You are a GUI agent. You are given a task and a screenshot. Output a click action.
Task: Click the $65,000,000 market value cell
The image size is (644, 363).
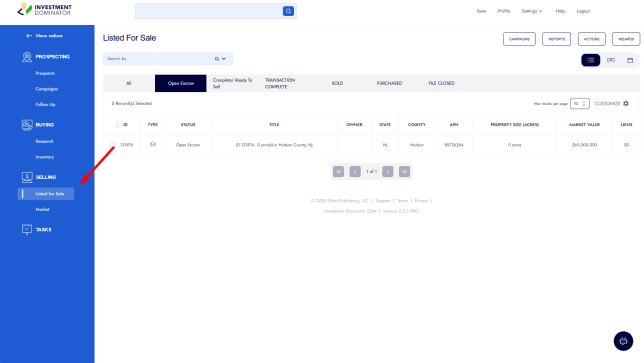pos(584,145)
